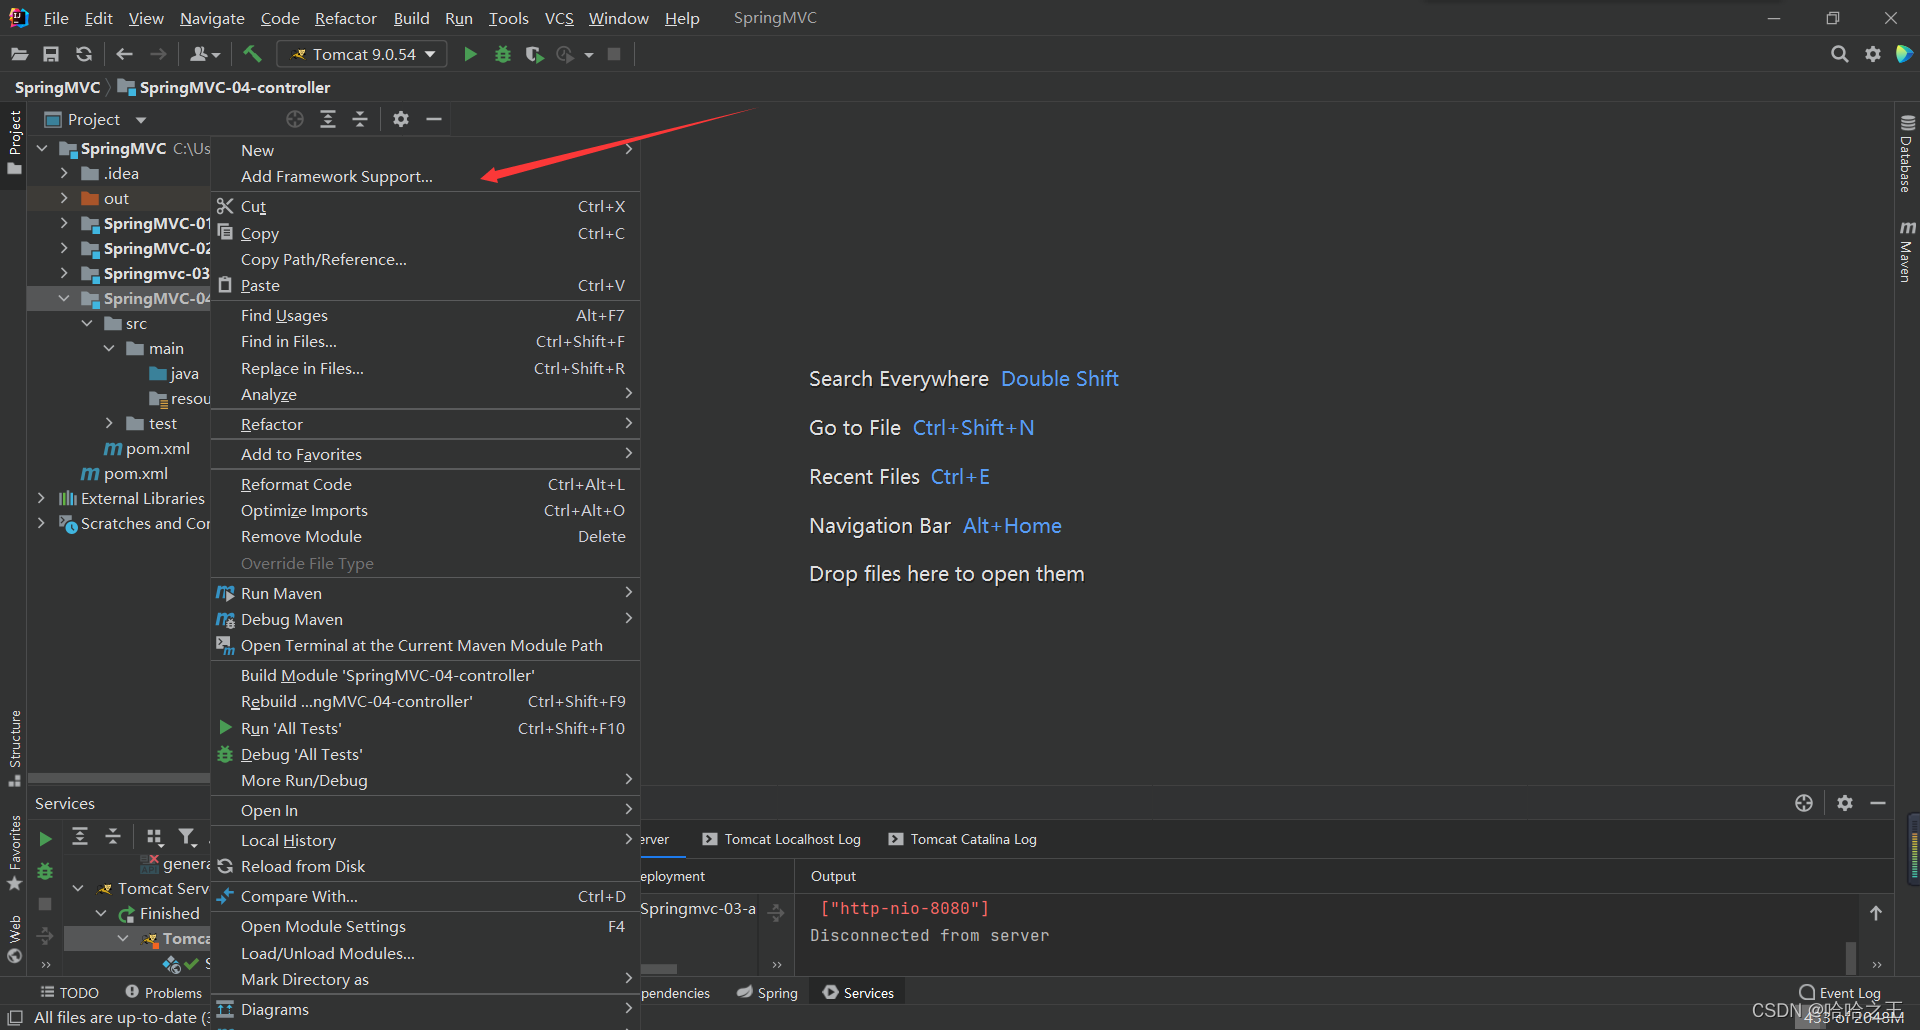This screenshot has width=1920, height=1030.
Task: Select Find Usages menu item
Action: click(425, 315)
